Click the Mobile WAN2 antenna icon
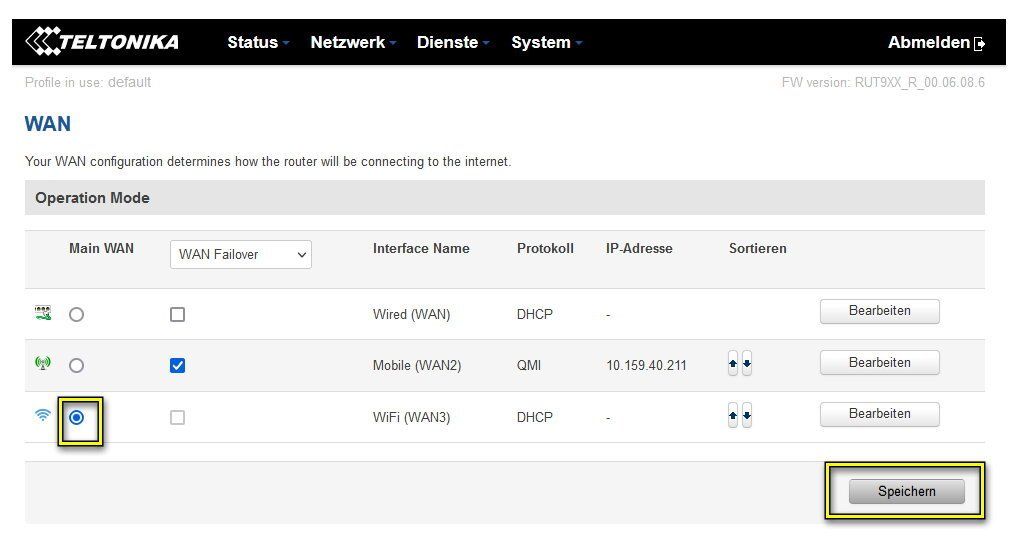This screenshot has width=1029, height=540. click(x=42, y=364)
